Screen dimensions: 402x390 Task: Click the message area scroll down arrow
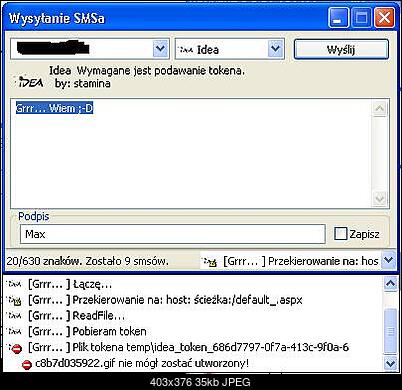pos(380,199)
